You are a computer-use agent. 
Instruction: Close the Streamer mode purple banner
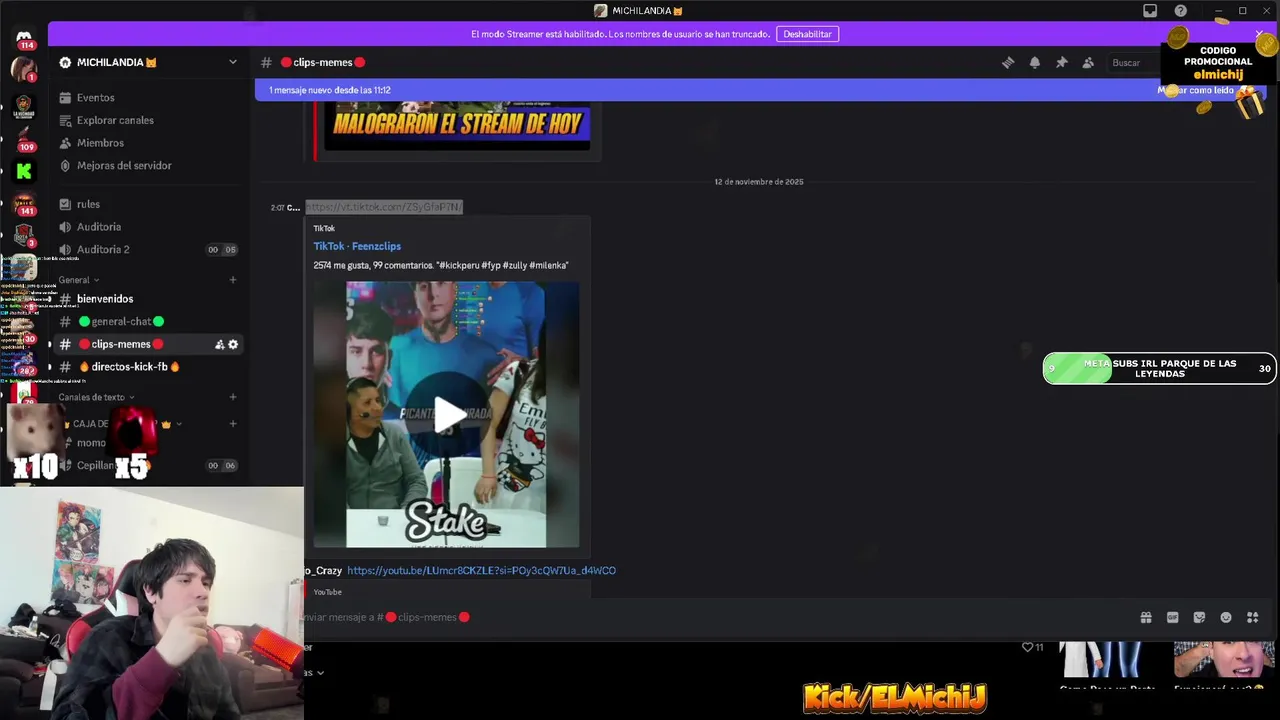[x=1259, y=34]
